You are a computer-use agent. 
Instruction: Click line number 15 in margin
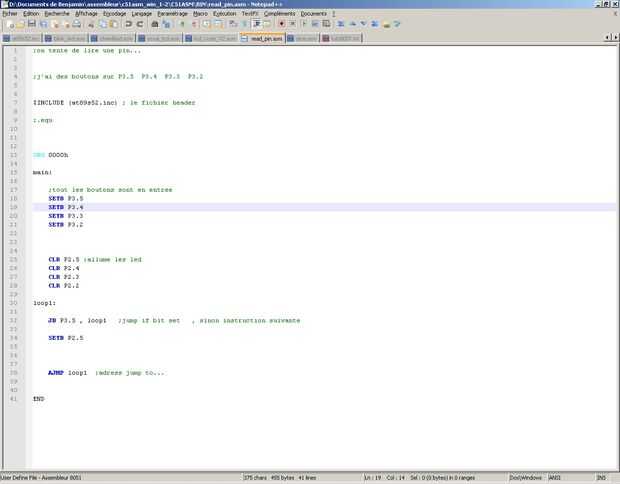[13, 172]
